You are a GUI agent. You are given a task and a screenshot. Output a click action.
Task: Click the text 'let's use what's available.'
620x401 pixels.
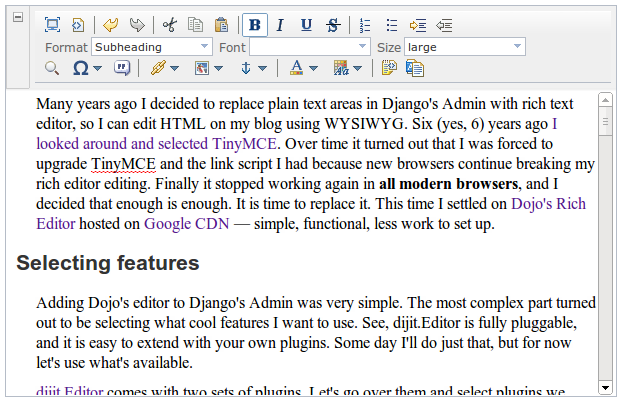coord(114,362)
